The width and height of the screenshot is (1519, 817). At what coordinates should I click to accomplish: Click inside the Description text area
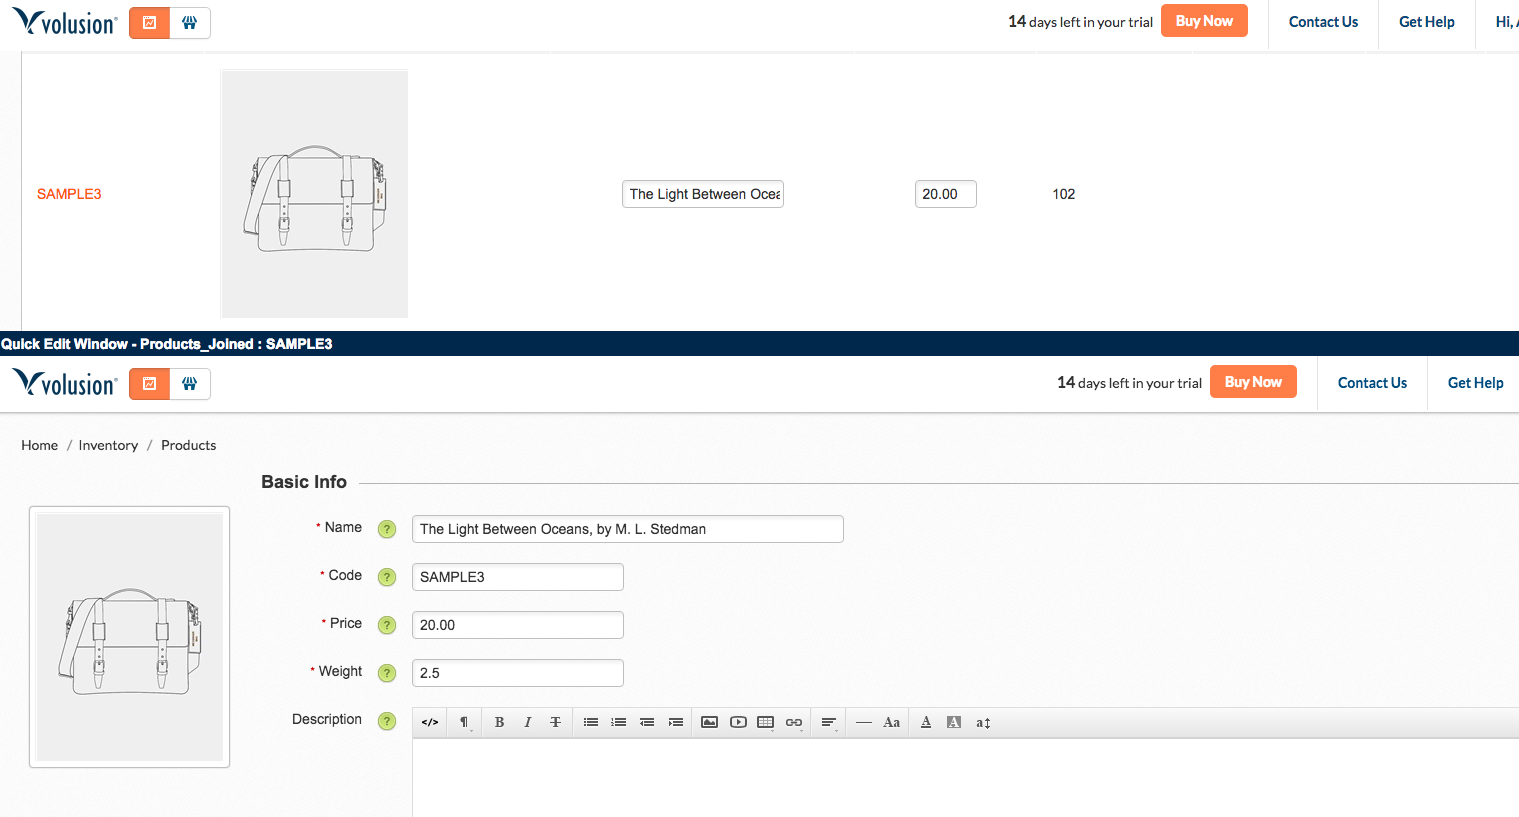(x=966, y=778)
